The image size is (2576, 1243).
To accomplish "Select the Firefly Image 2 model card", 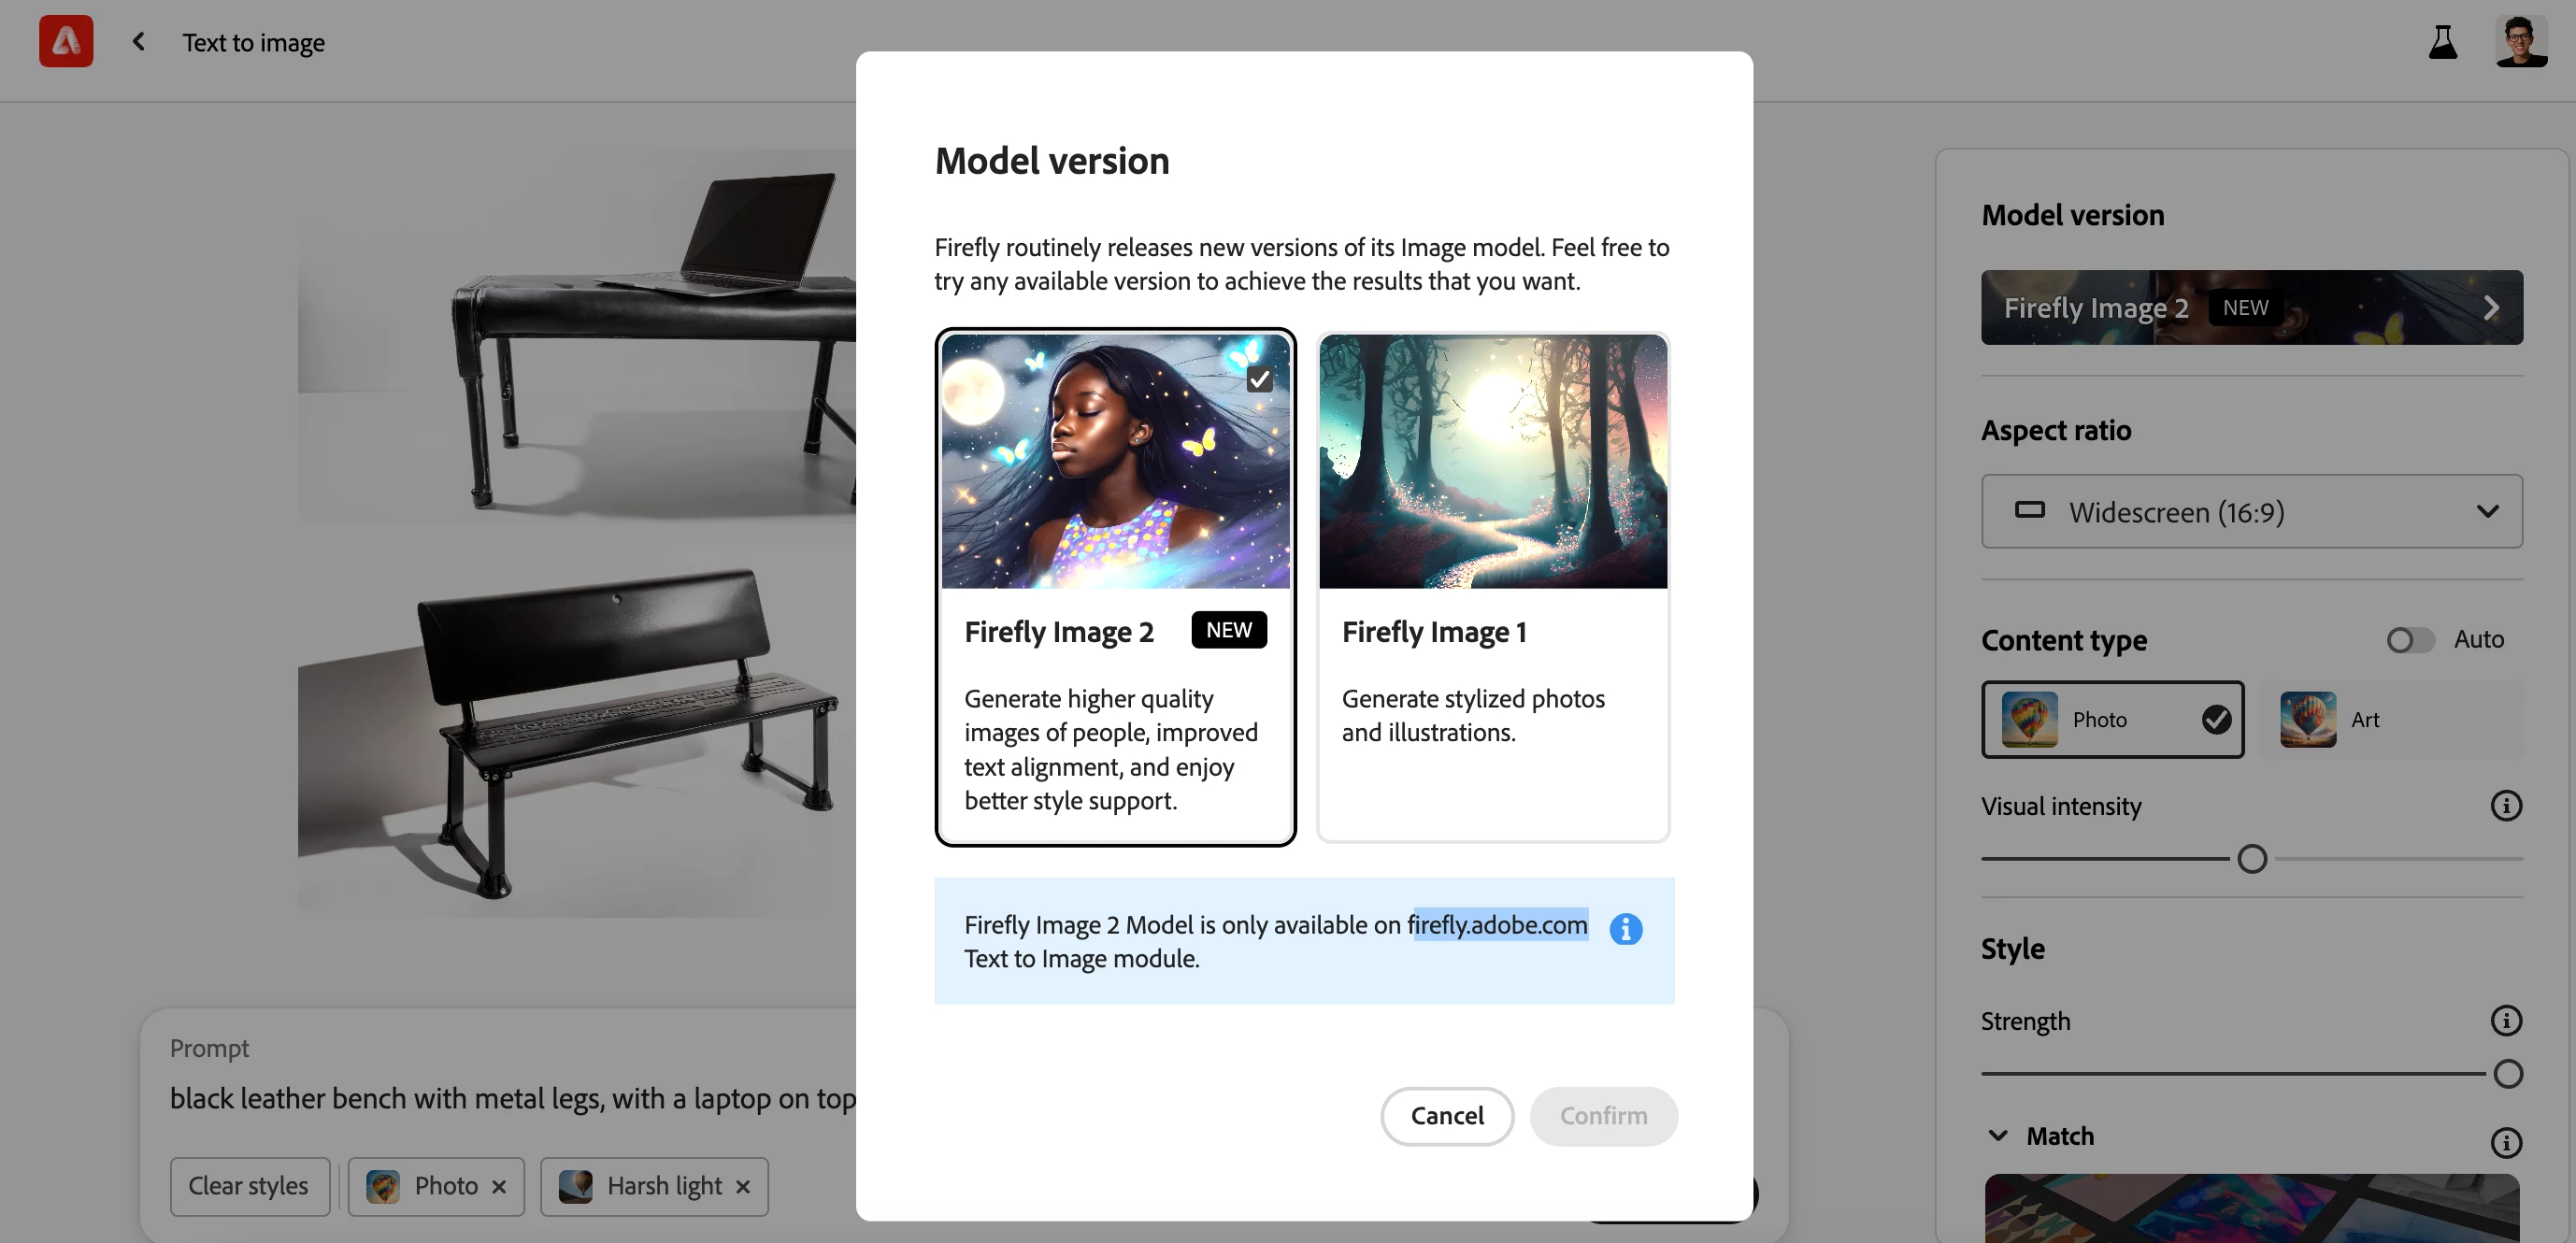I will tap(1115, 587).
